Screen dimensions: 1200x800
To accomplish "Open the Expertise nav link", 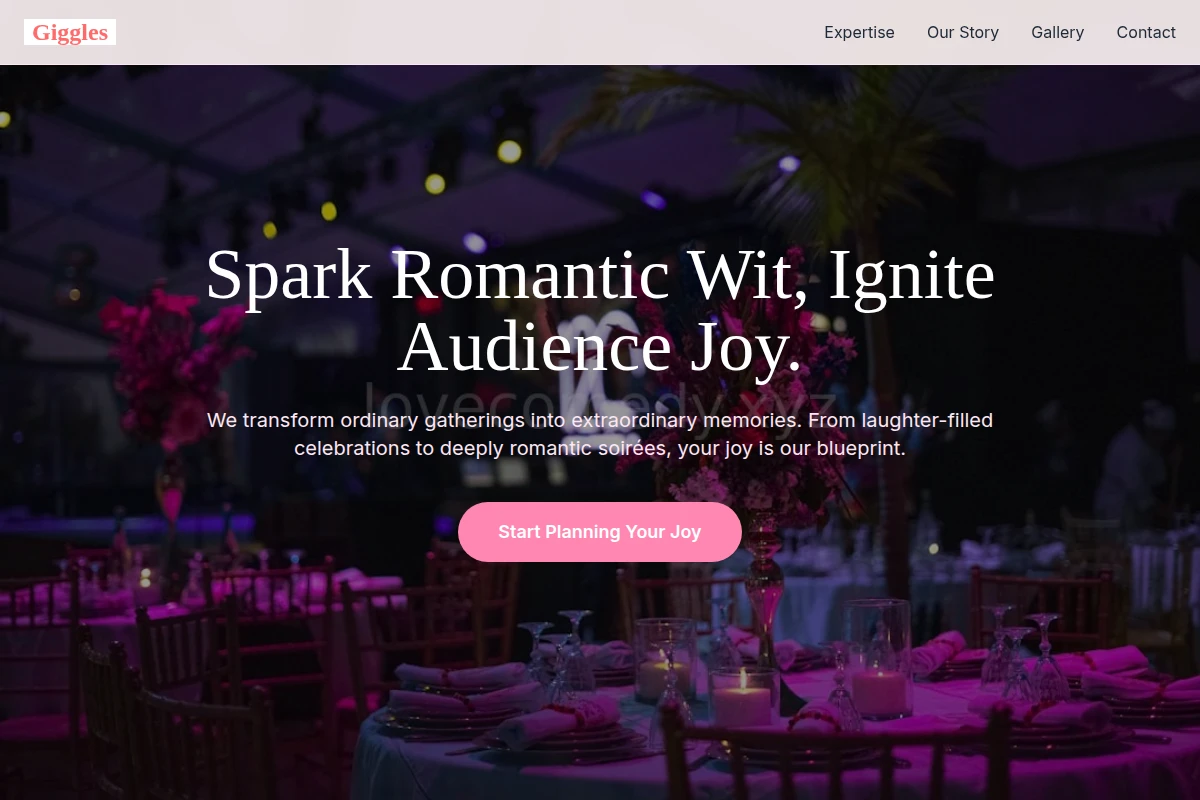I will coord(859,32).
